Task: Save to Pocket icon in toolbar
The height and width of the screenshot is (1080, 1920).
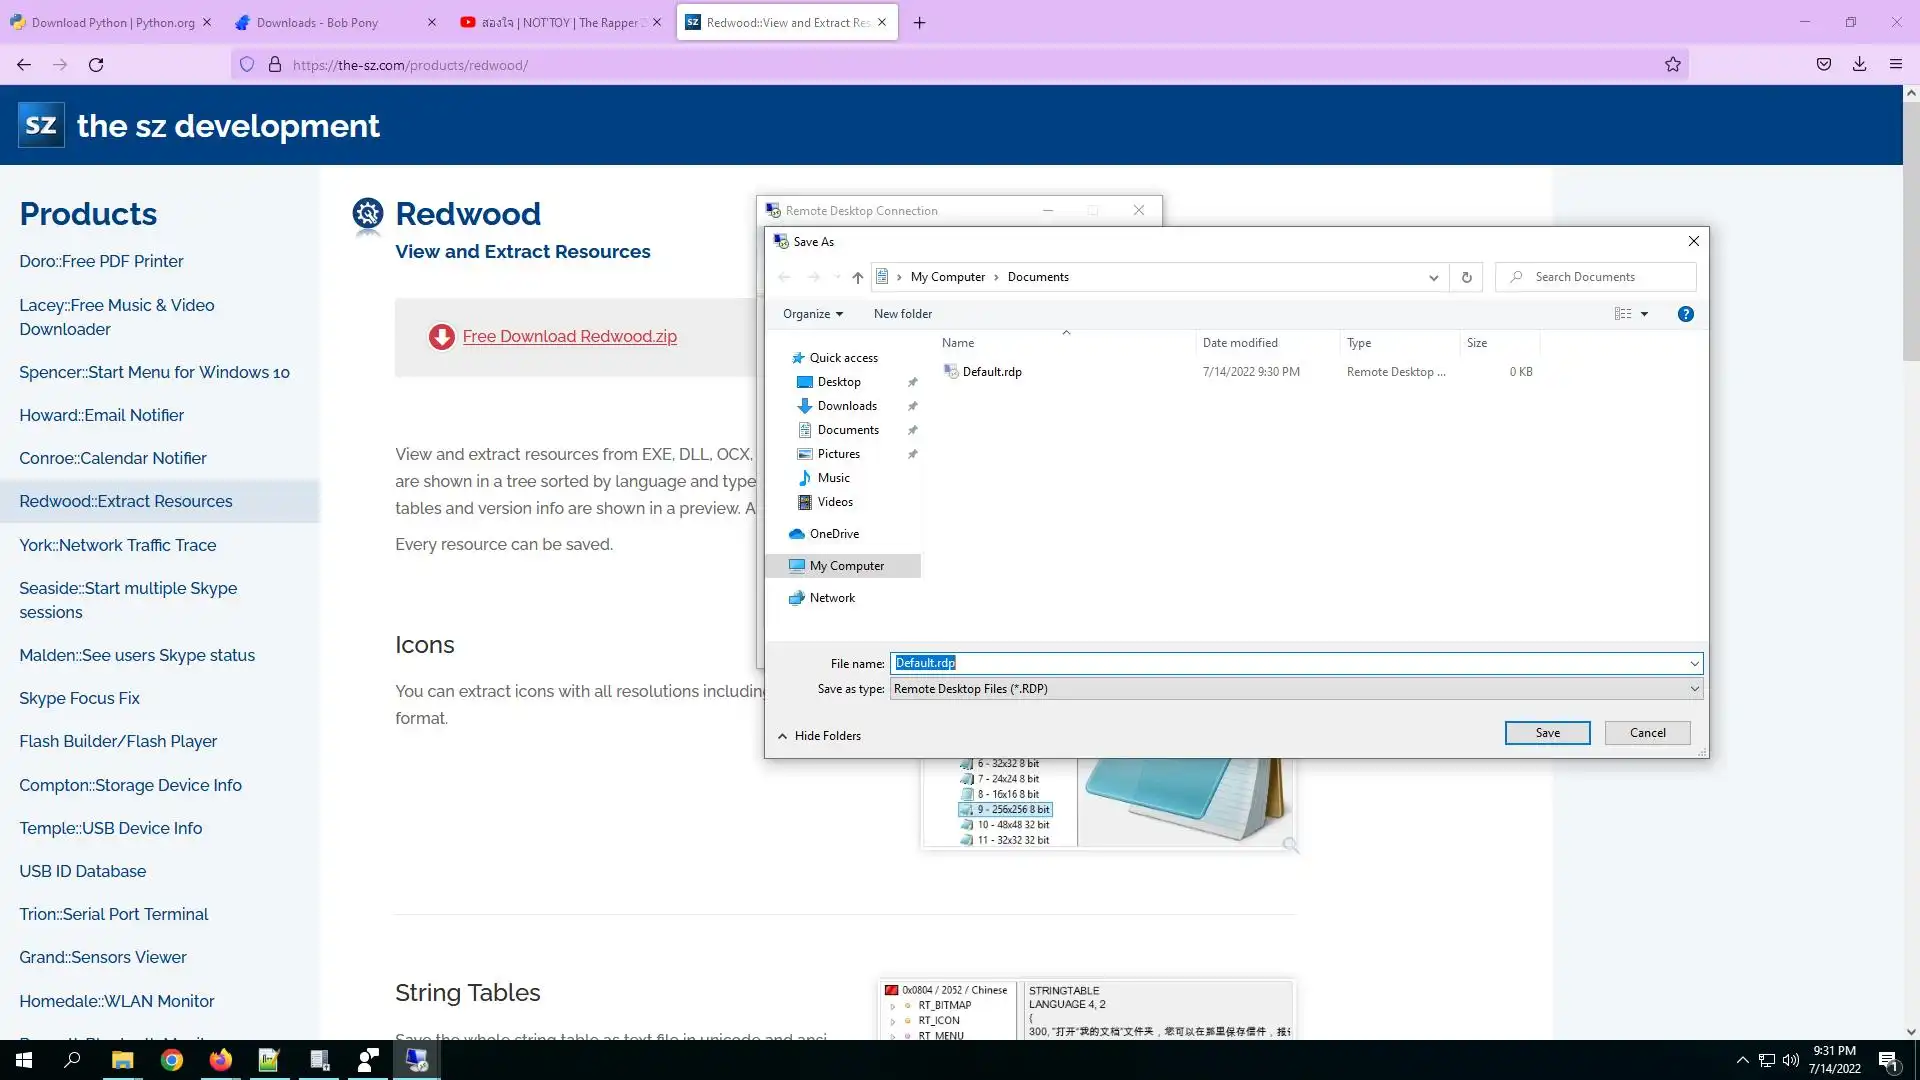Action: coord(1823,65)
